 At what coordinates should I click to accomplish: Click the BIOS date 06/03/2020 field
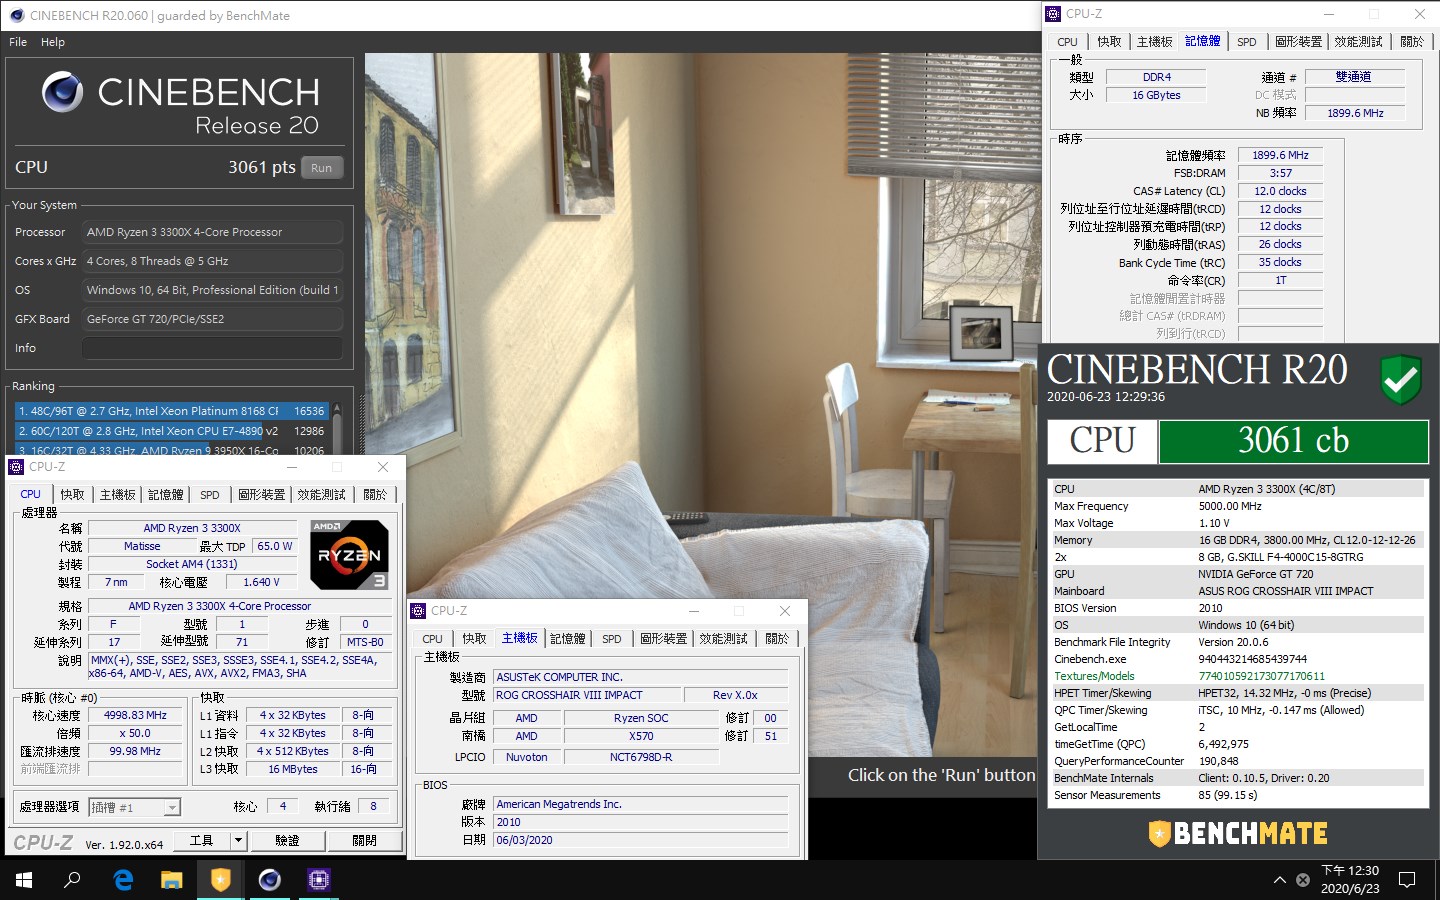(640, 840)
